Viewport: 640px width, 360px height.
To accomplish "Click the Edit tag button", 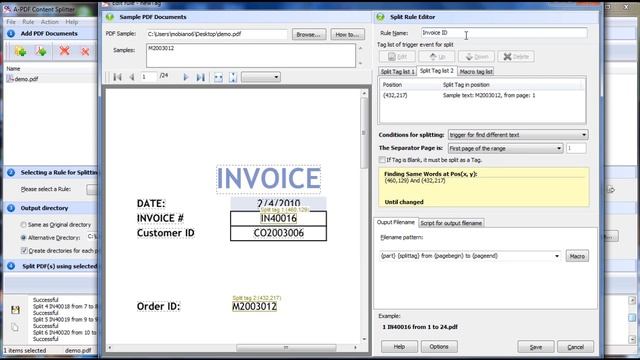I will click(x=397, y=57).
